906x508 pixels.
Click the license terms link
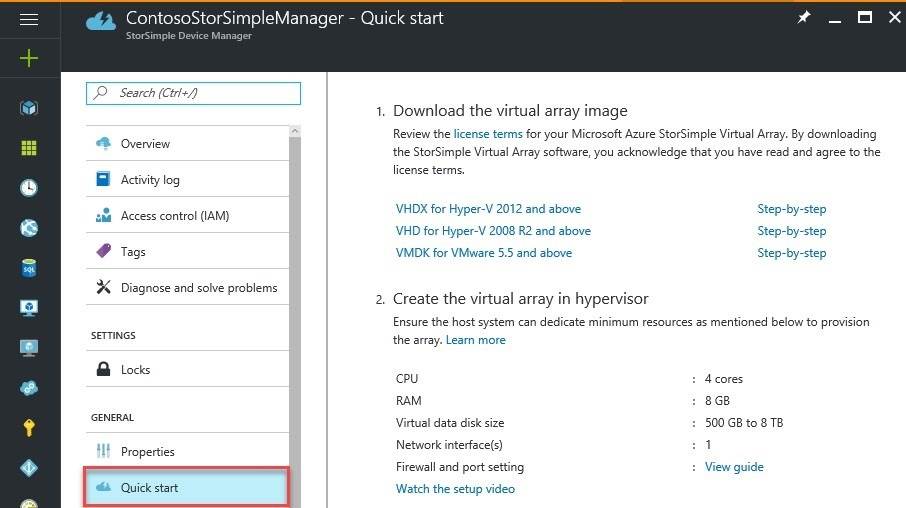[487, 134]
